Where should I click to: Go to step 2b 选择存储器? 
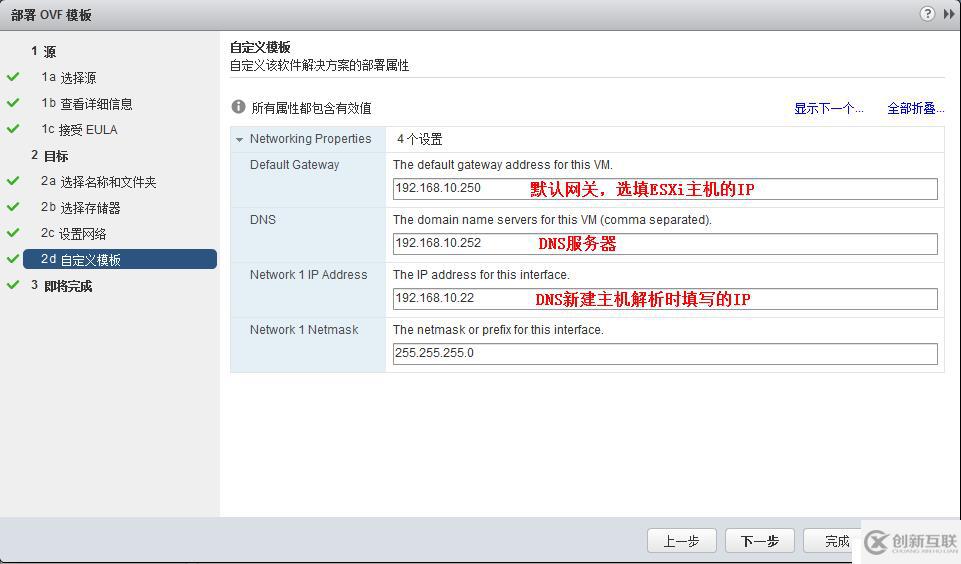80,207
